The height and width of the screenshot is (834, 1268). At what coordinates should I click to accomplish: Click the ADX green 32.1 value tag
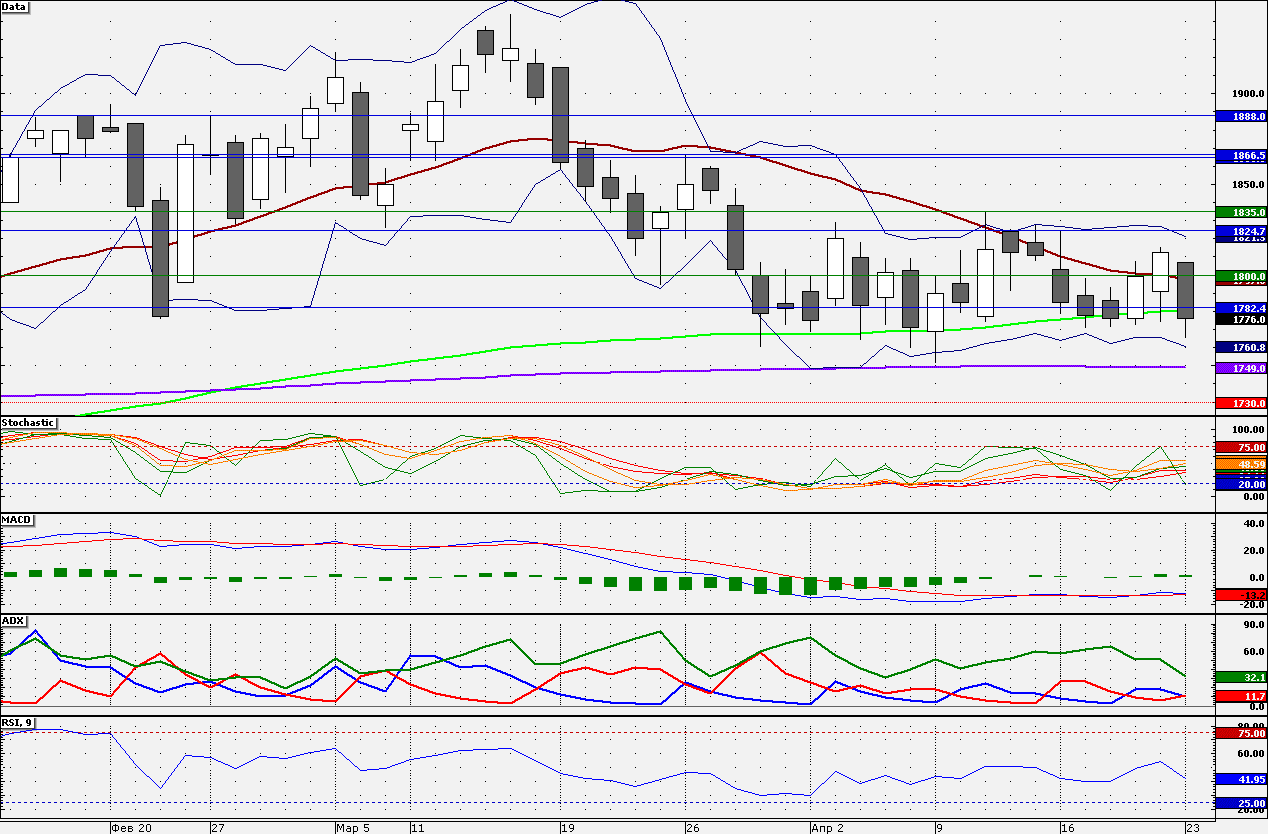pyautogui.click(x=1241, y=677)
